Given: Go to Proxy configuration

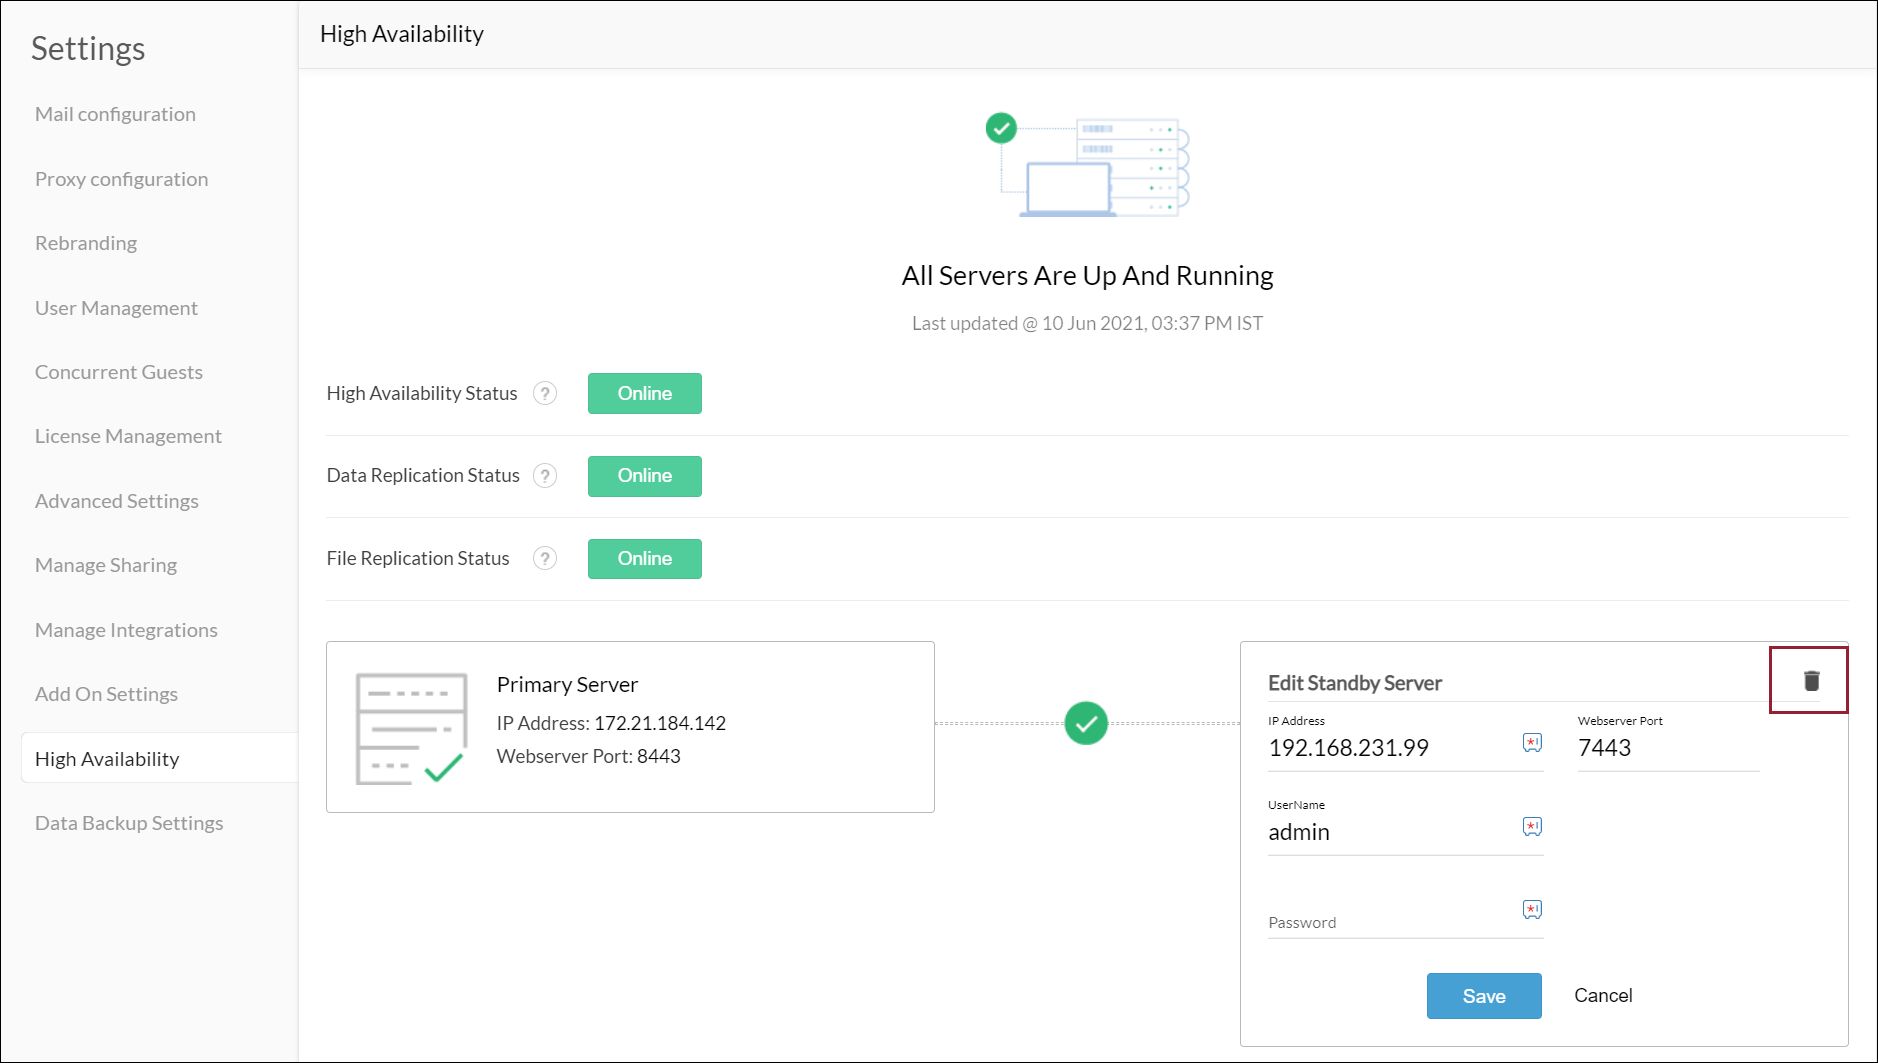Looking at the screenshot, I should tap(121, 179).
